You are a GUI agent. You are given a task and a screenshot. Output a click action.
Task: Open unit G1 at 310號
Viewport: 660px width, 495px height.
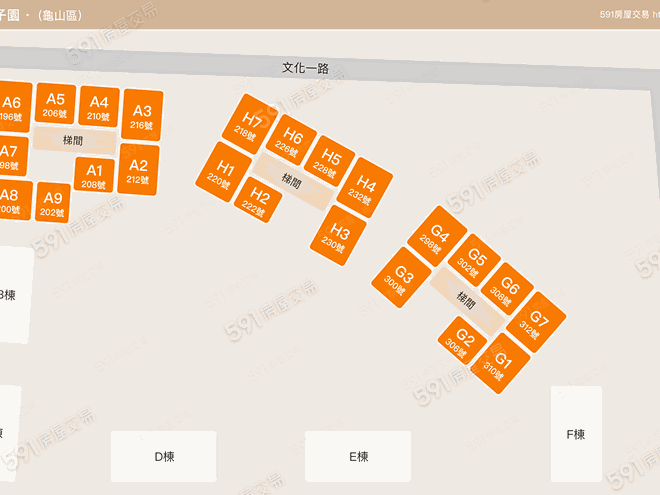pos(498,366)
